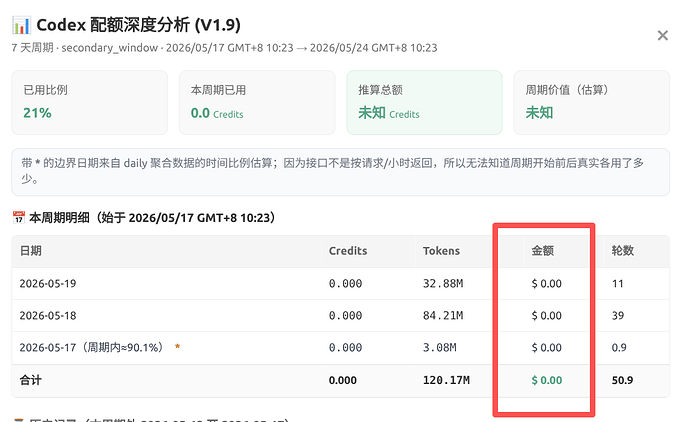The width and height of the screenshot is (690, 422).
Task: Click the bar chart icon beside Codex title
Action: tap(21, 26)
